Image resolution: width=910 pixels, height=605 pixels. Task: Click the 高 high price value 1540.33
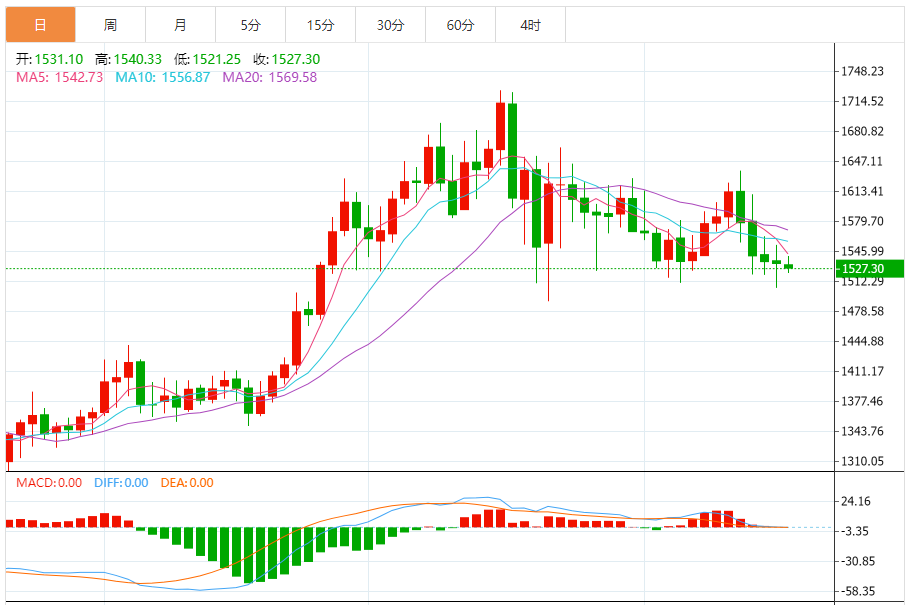(137, 60)
